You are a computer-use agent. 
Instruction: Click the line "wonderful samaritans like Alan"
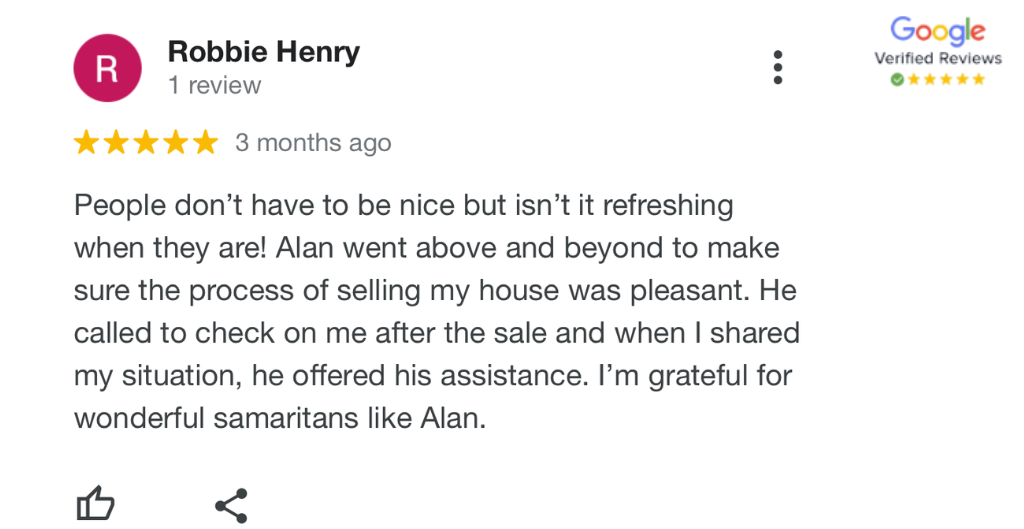280,418
